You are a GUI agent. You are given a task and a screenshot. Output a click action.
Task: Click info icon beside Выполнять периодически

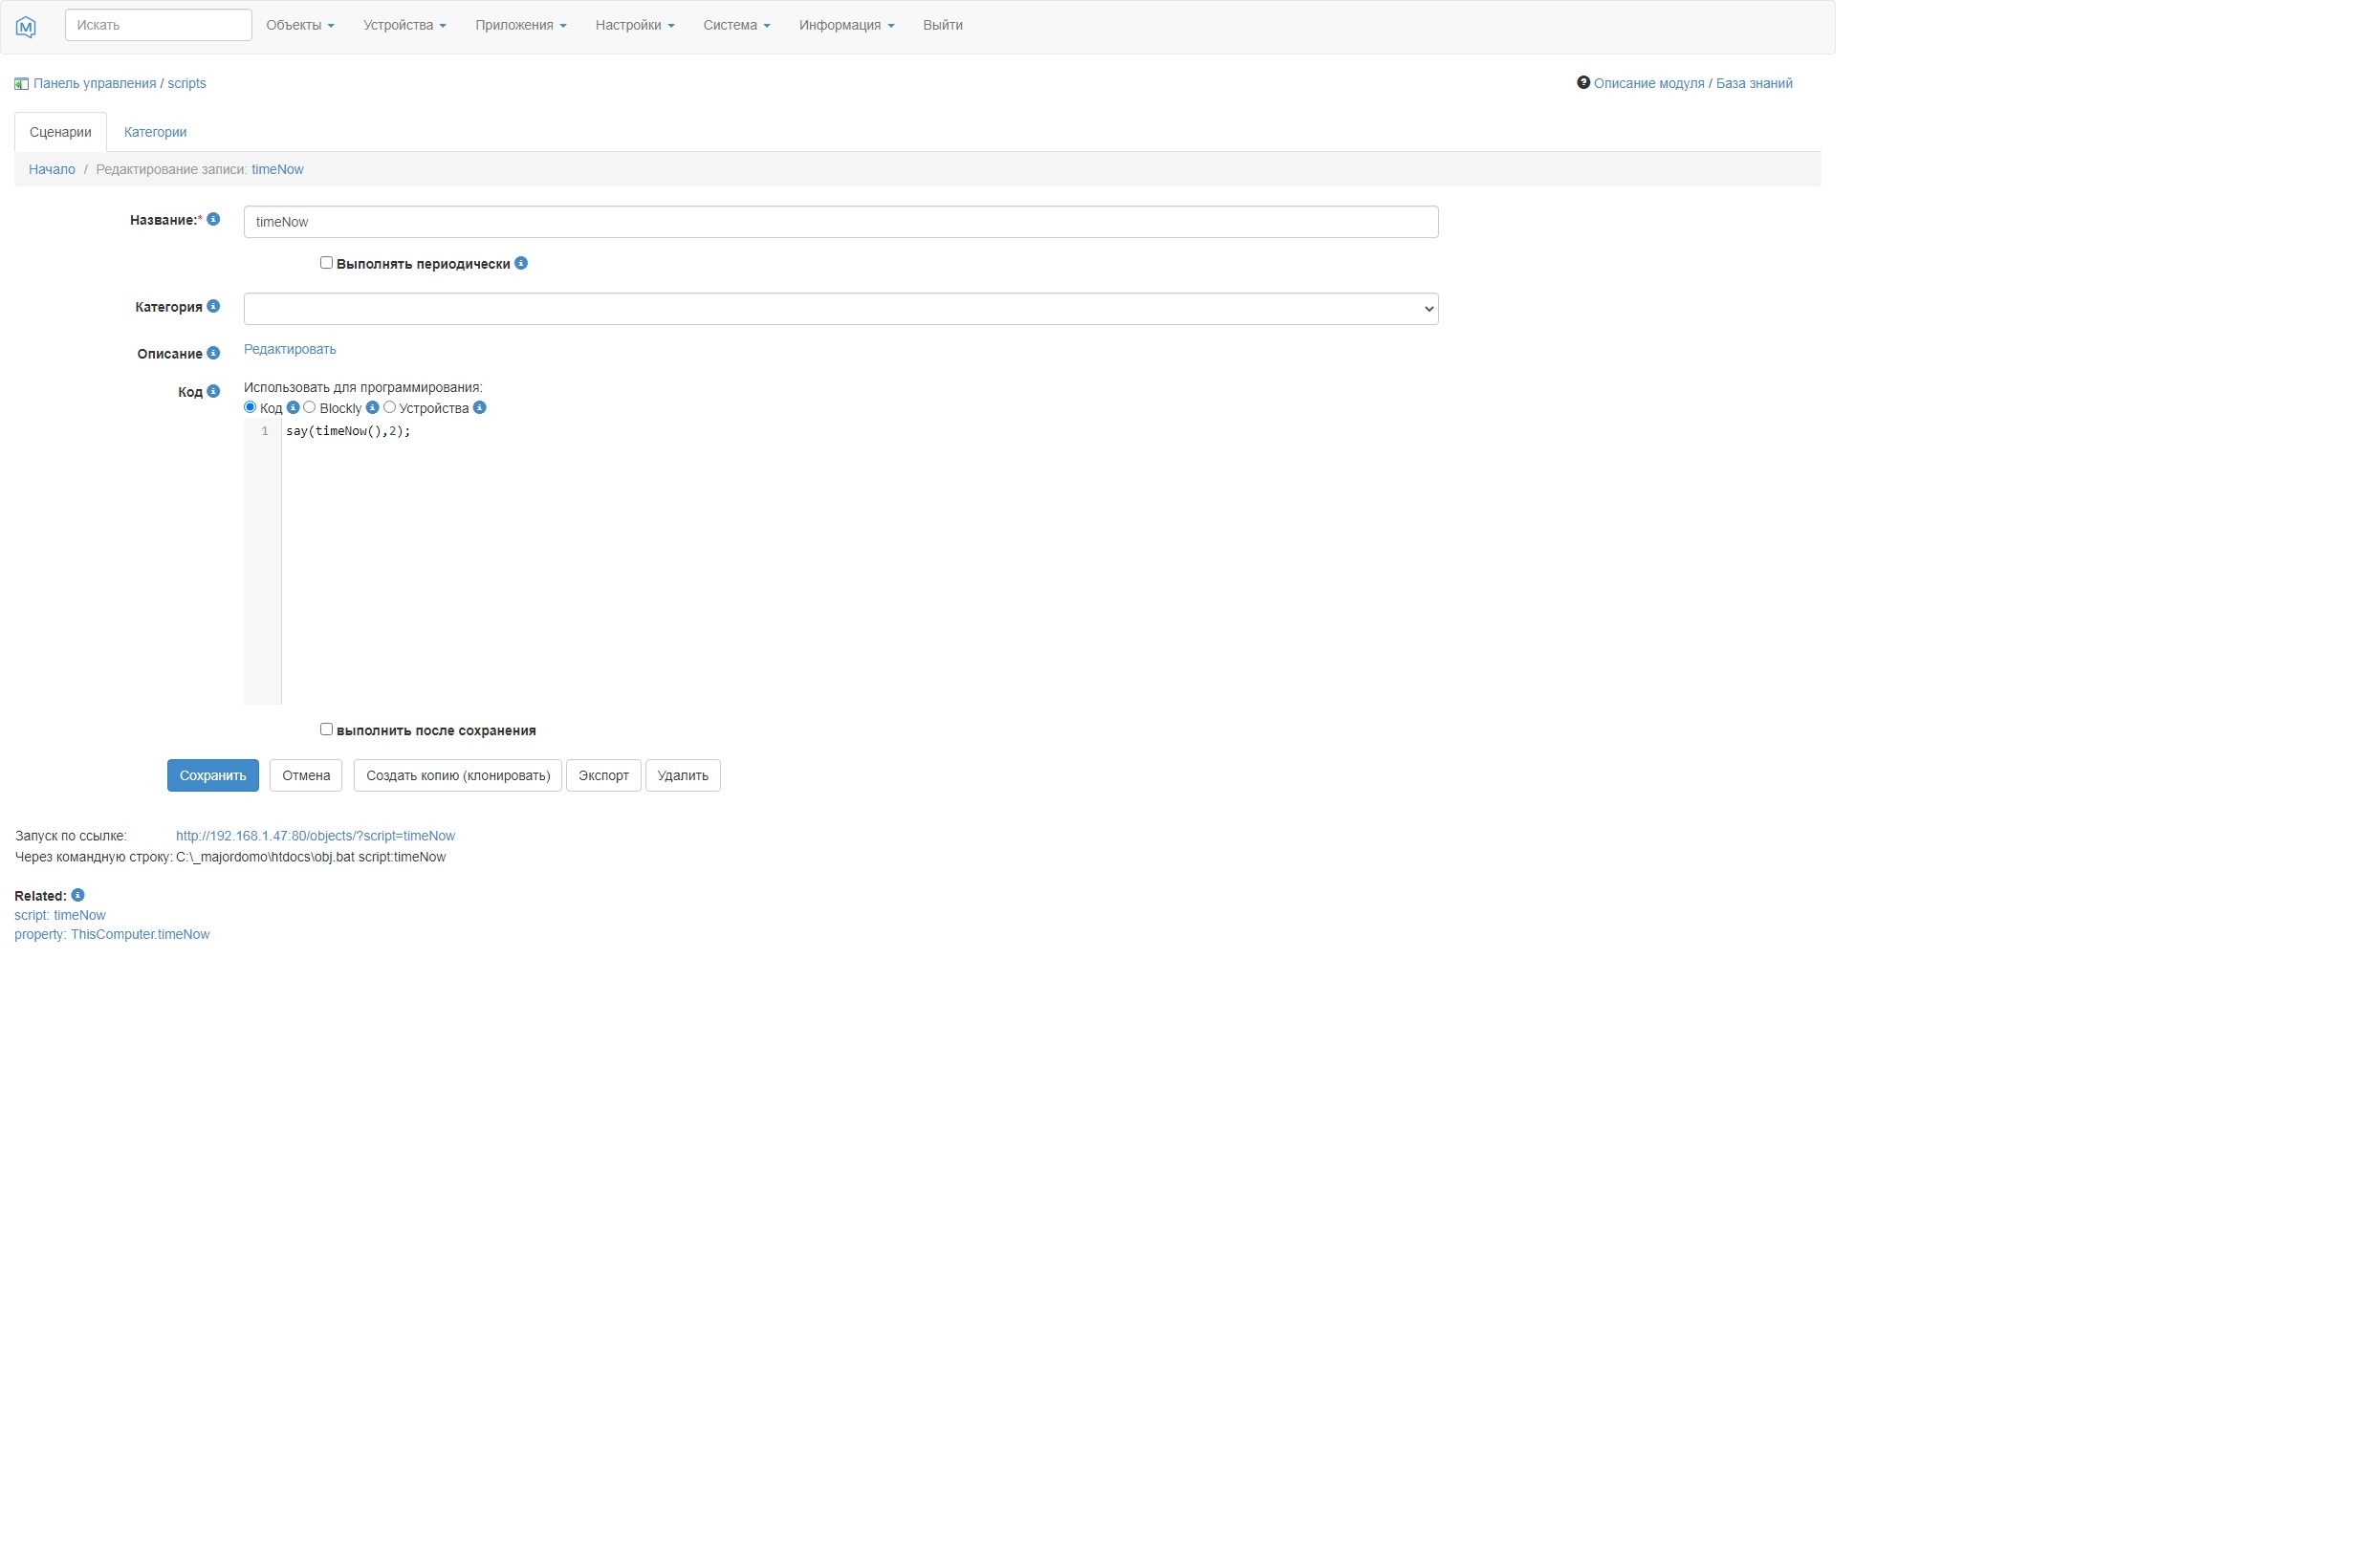tap(521, 263)
